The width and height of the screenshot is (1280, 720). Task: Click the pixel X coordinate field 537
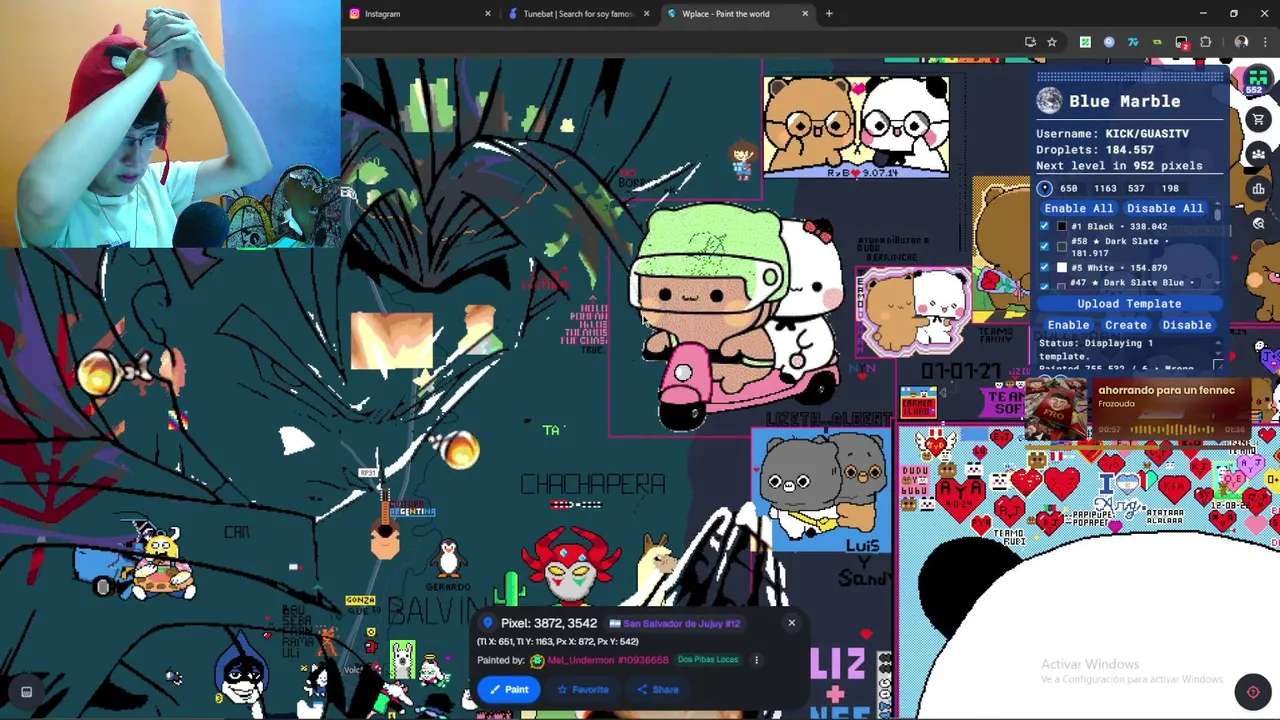[1137, 188]
